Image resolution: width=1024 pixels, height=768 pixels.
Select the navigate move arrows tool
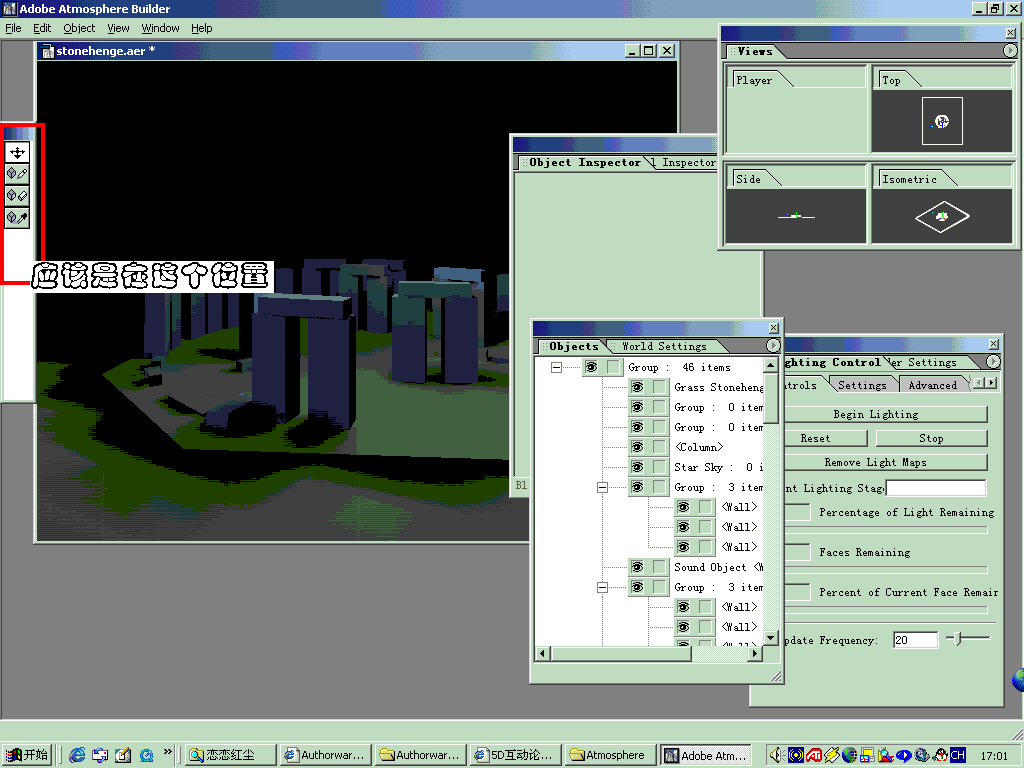point(17,152)
